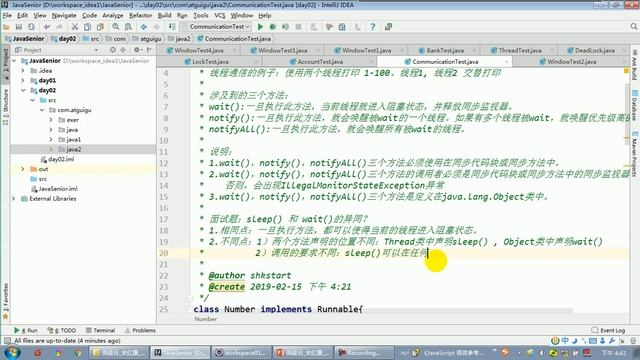Click the Paste icon in toolbar
The image size is (640, 360).
[100, 27]
